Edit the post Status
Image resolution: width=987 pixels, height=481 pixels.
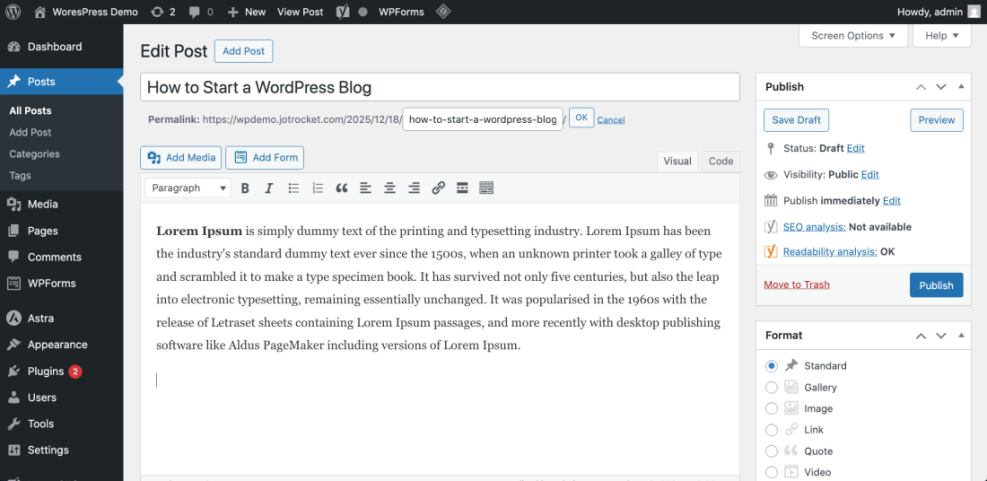[x=855, y=149]
